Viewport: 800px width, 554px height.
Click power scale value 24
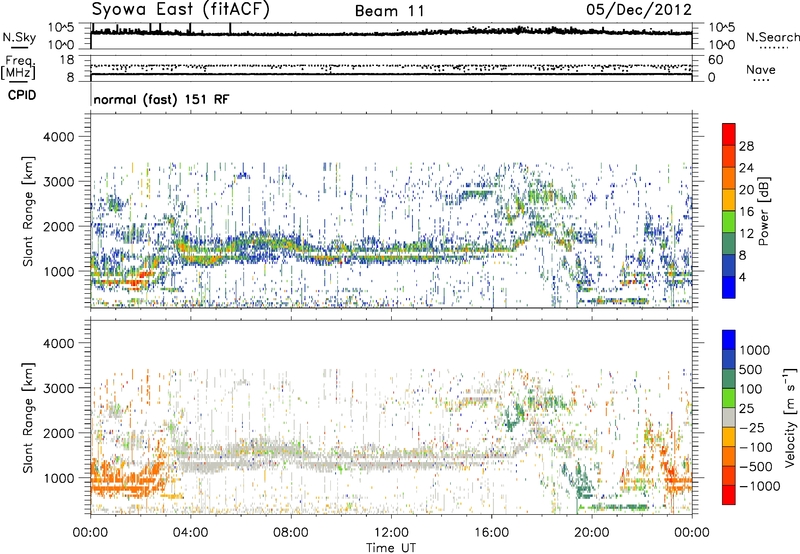point(746,168)
